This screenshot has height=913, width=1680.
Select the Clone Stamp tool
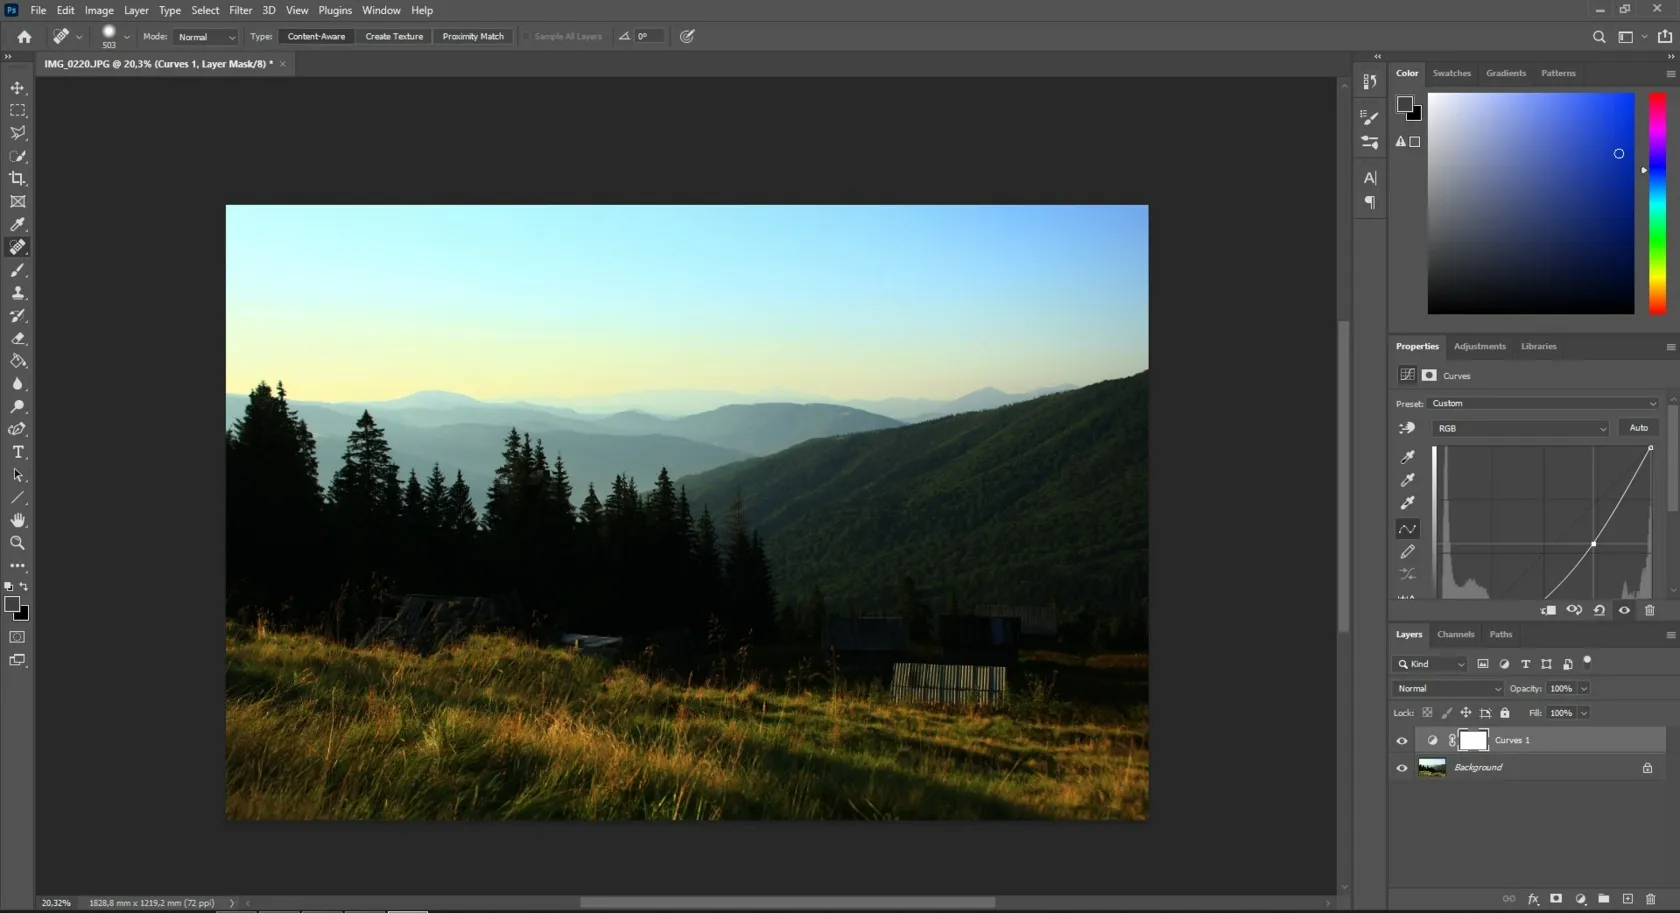[18, 293]
